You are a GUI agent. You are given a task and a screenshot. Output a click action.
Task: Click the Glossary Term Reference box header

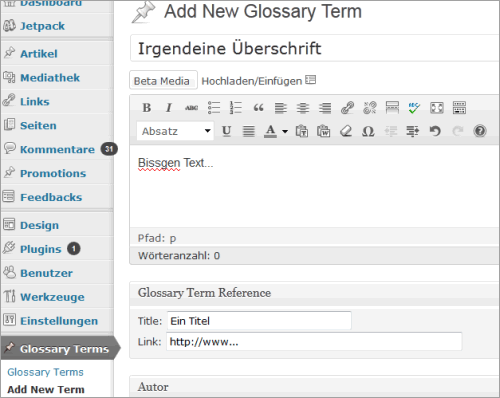(x=315, y=293)
